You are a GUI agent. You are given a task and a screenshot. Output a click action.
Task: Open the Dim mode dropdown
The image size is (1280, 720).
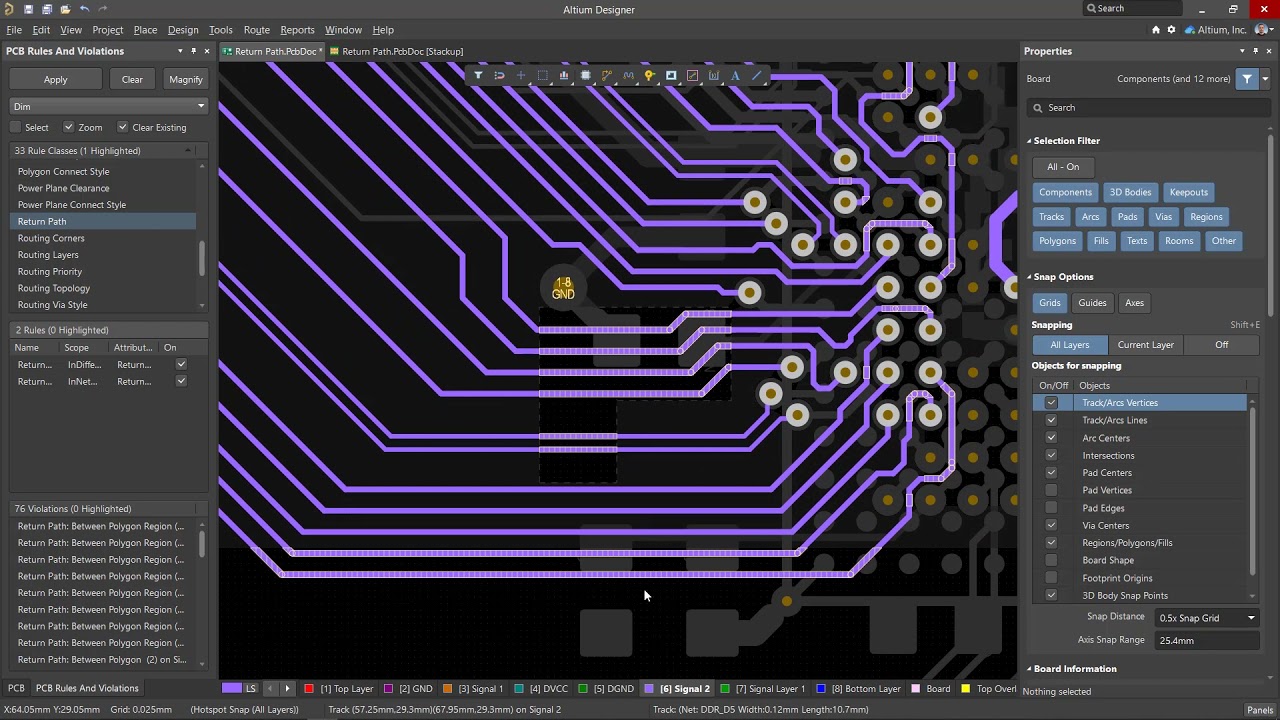[108, 106]
